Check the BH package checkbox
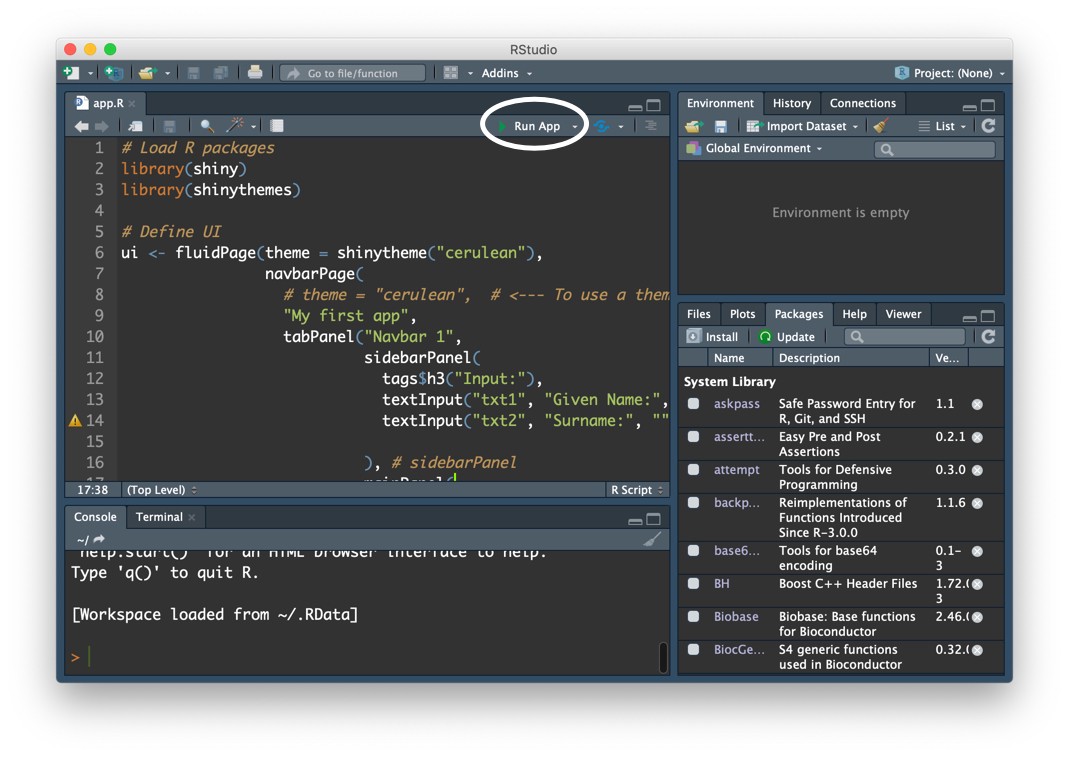Image resolution: width=1069 pixels, height=757 pixels. tap(693, 583)
